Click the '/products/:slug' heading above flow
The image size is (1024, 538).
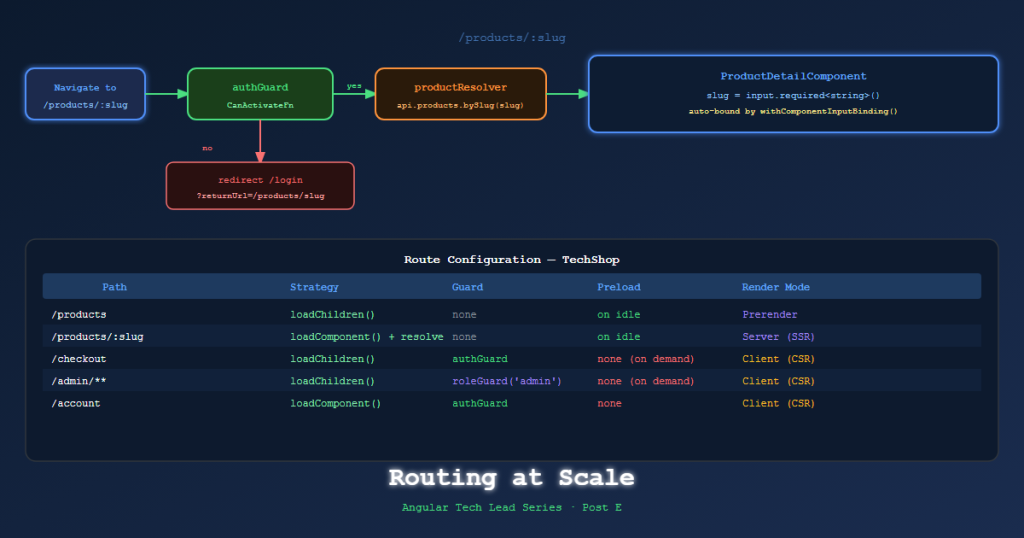coord(512,38)
